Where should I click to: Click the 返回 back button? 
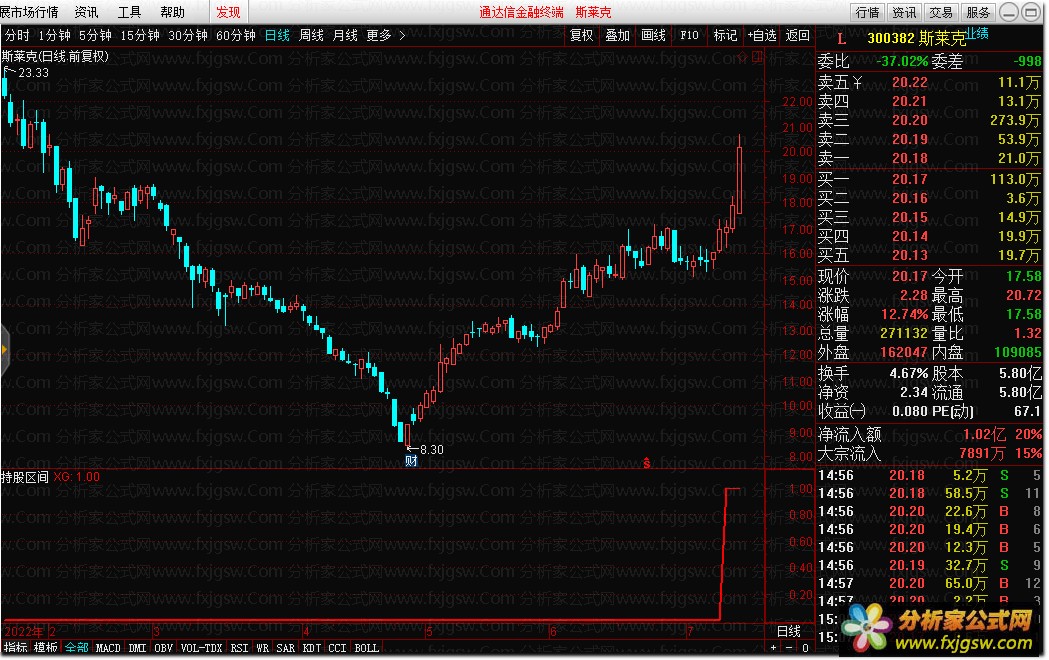(x=797, y=35)
